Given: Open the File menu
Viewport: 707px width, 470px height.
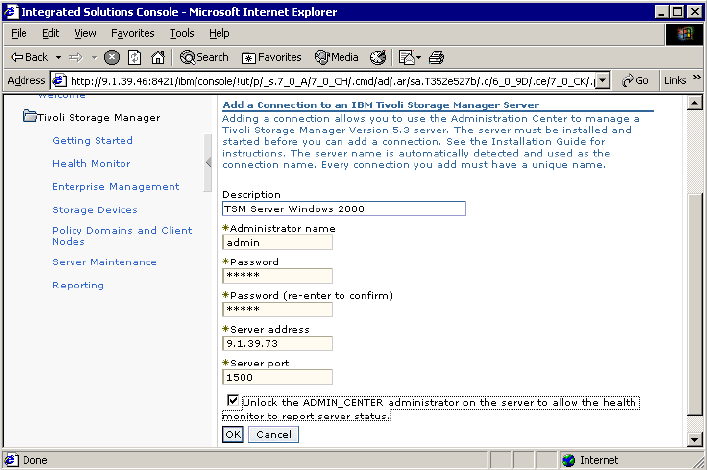Looking at the screenshot, I should [18, 33].
